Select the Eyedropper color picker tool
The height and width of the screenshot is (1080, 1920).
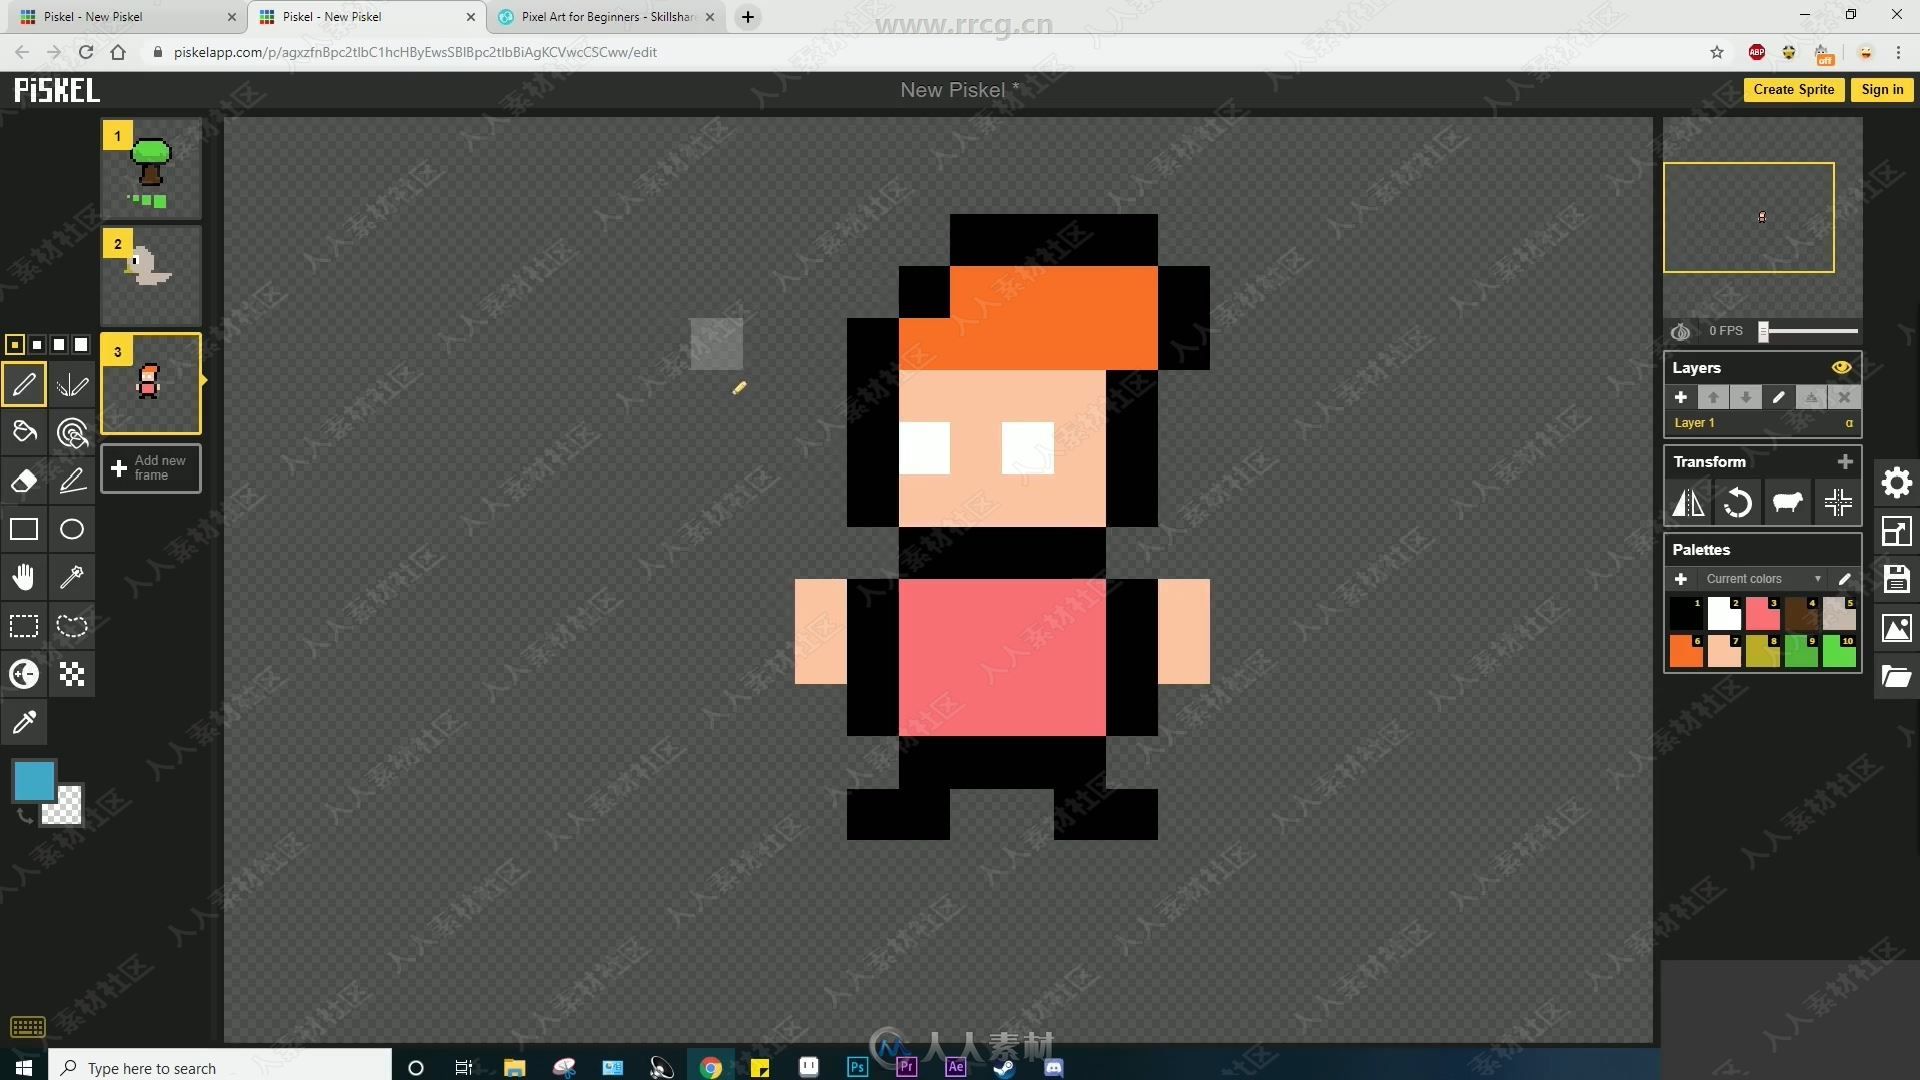point(24,723)
